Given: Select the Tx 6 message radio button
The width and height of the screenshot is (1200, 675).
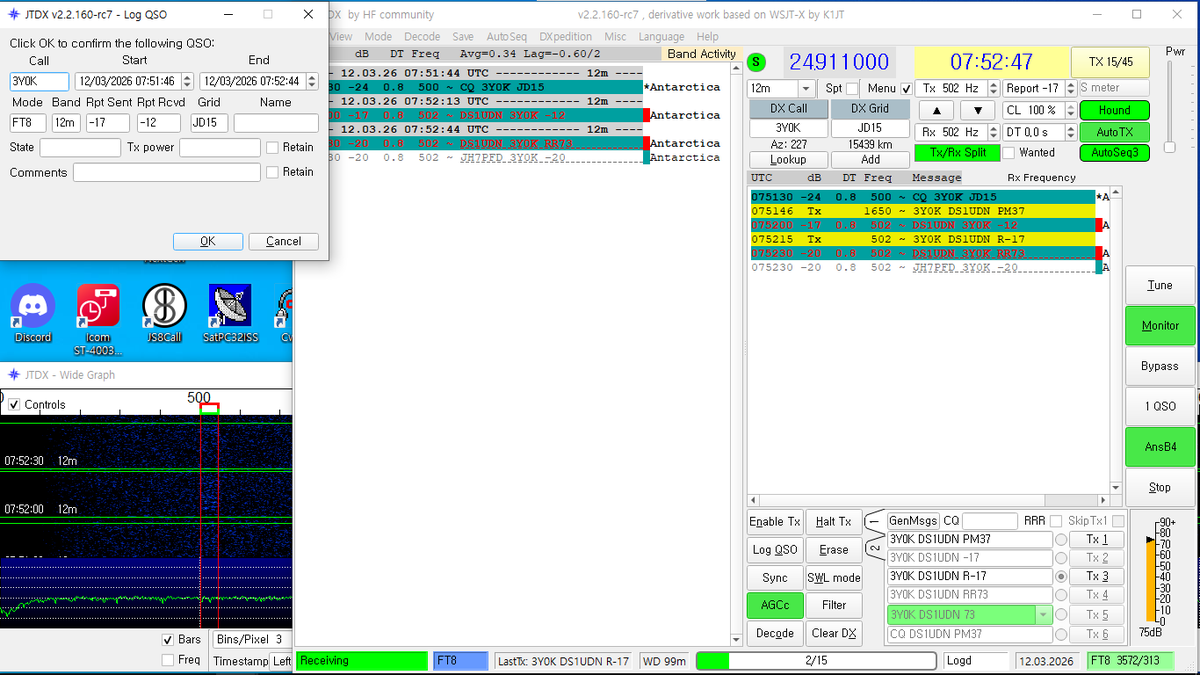Looking at the screenshot, I should pyautogui.click(x=1059, y=634).
